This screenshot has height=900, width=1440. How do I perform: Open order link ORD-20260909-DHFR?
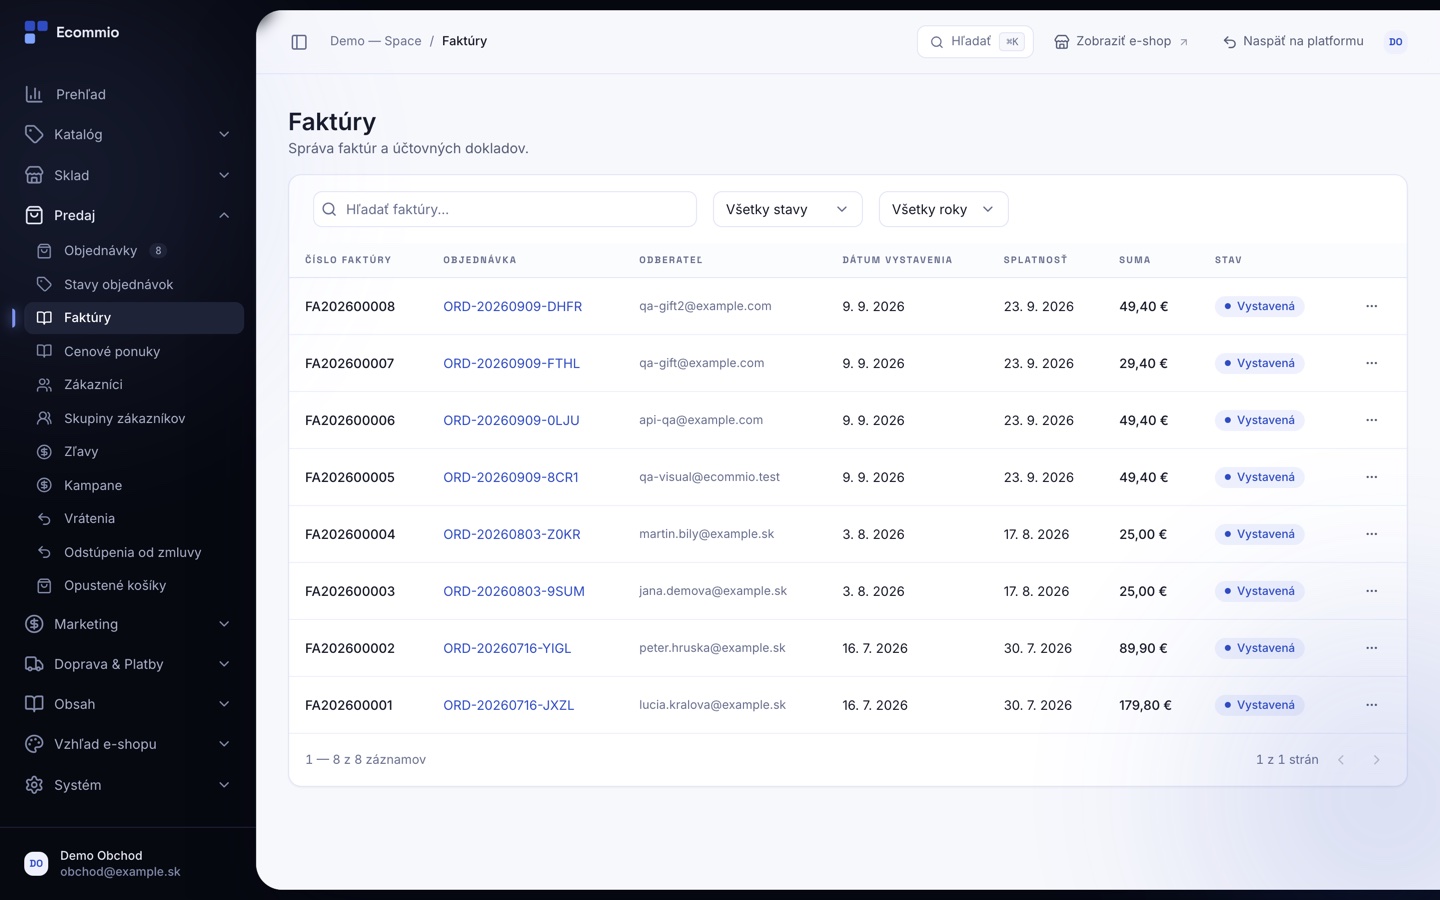click(x=512, y=306)
